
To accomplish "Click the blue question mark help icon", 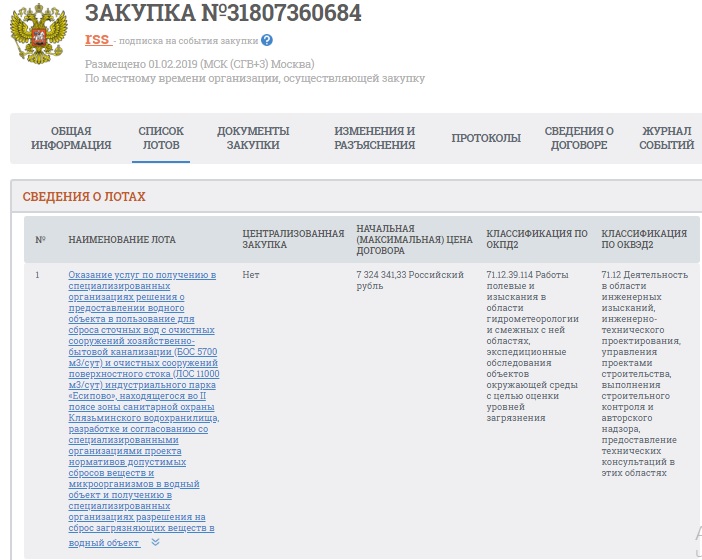I will 267,41.
